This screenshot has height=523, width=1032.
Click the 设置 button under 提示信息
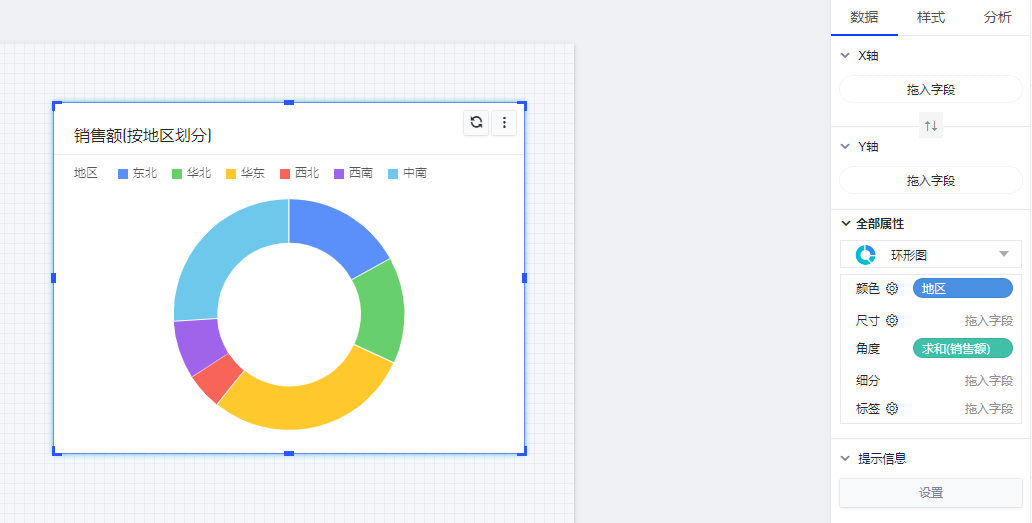tap(930, 492)
